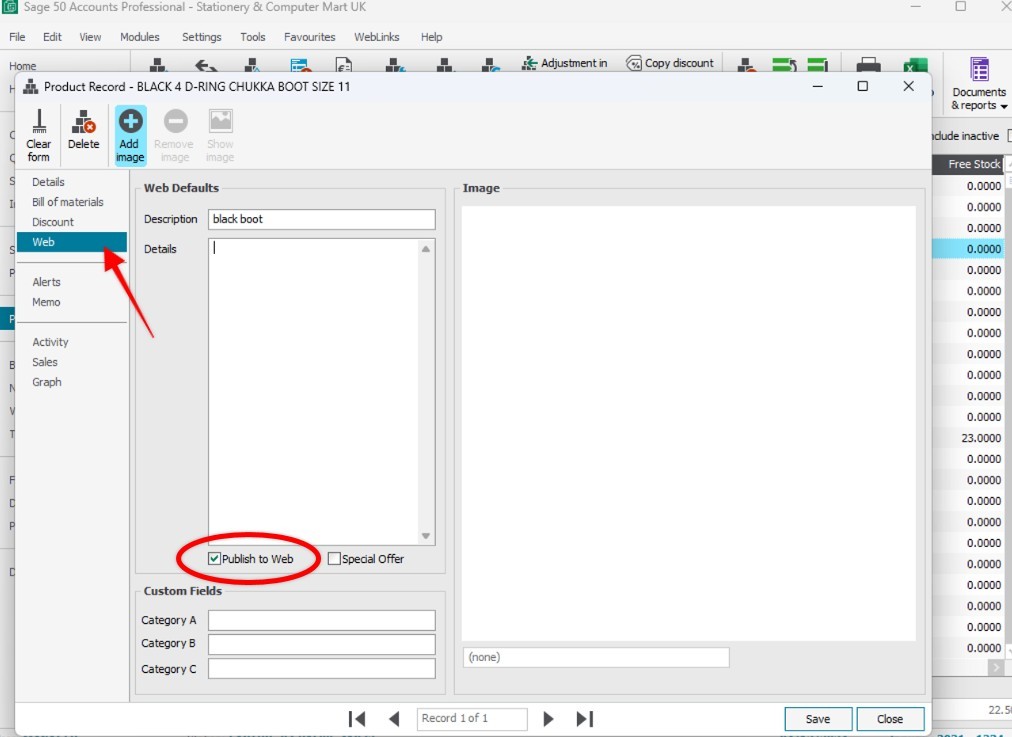The width and height of the screenshot is (1012, 737).
Task: Click the Clear form broom icon
Action: [x=39, y=121]
